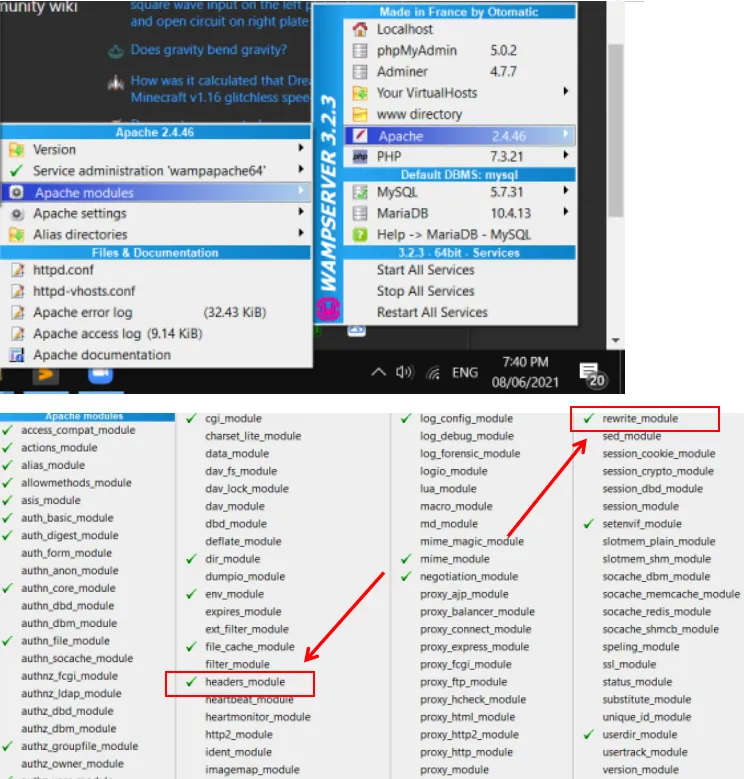The height and width of the screenshot is (779, 744).
Task: Open the Apache modules menu entry
Action: click(x=156, y=192)
